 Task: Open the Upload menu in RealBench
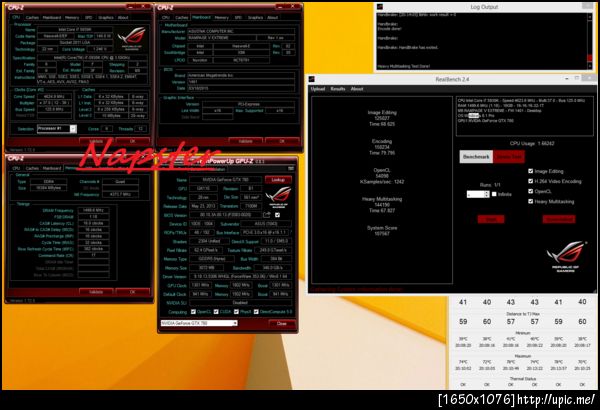317,89
